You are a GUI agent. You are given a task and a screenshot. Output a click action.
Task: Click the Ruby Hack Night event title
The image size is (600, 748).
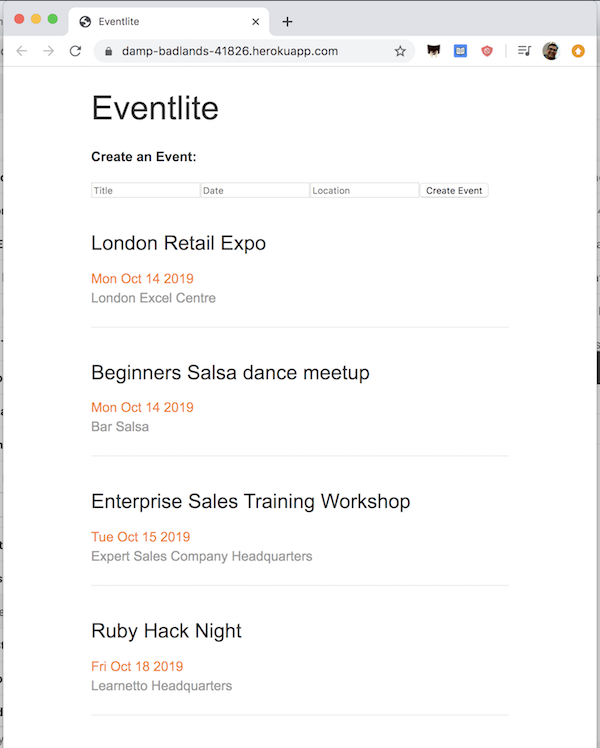coord(166,631)
